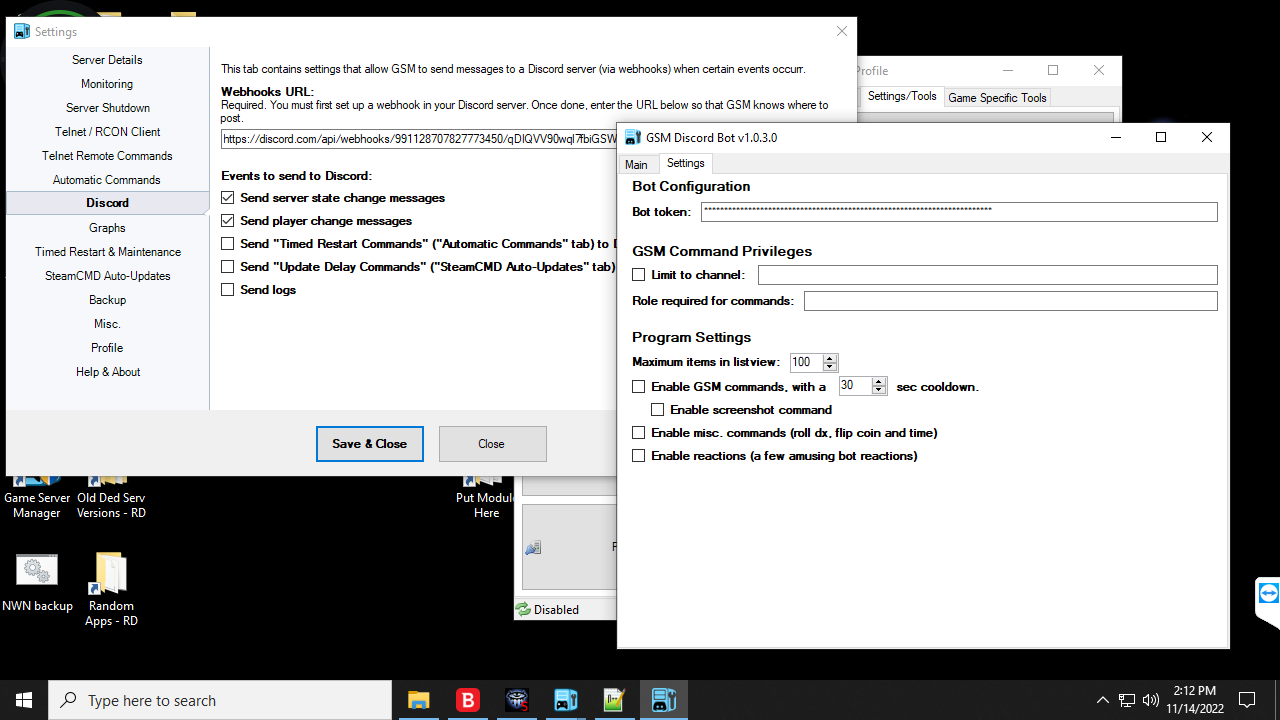The width and height of the screenshot is (1280, 720).
Task: Check Enable screenshot command
Action: 658,410
